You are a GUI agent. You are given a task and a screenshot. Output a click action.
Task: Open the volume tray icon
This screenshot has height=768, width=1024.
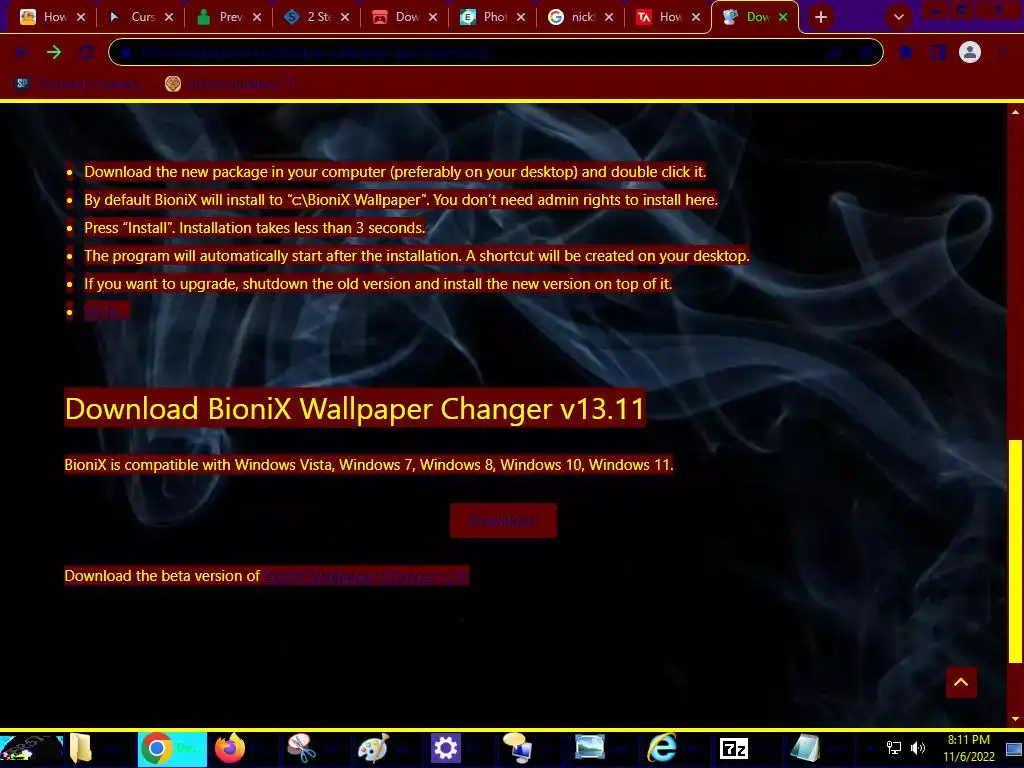click(918, 748)
